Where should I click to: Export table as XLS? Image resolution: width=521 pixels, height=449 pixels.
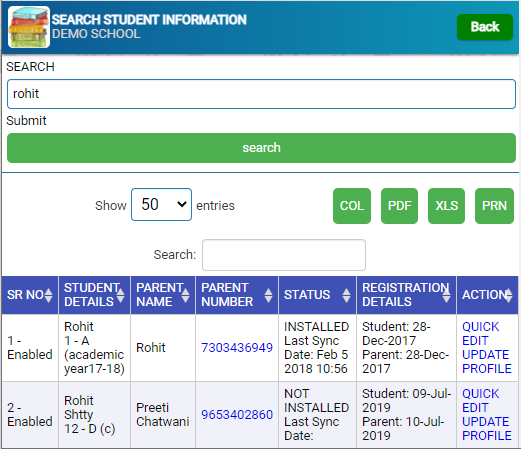446,206
